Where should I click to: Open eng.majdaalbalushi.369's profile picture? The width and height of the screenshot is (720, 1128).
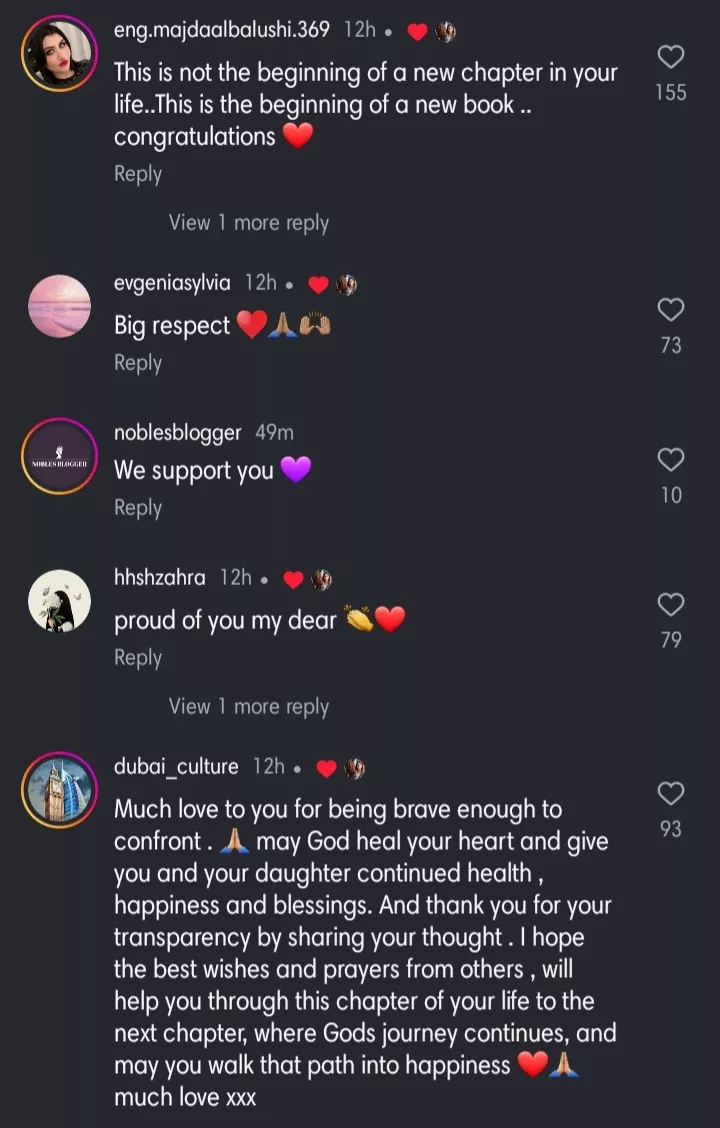pos(60,54)
